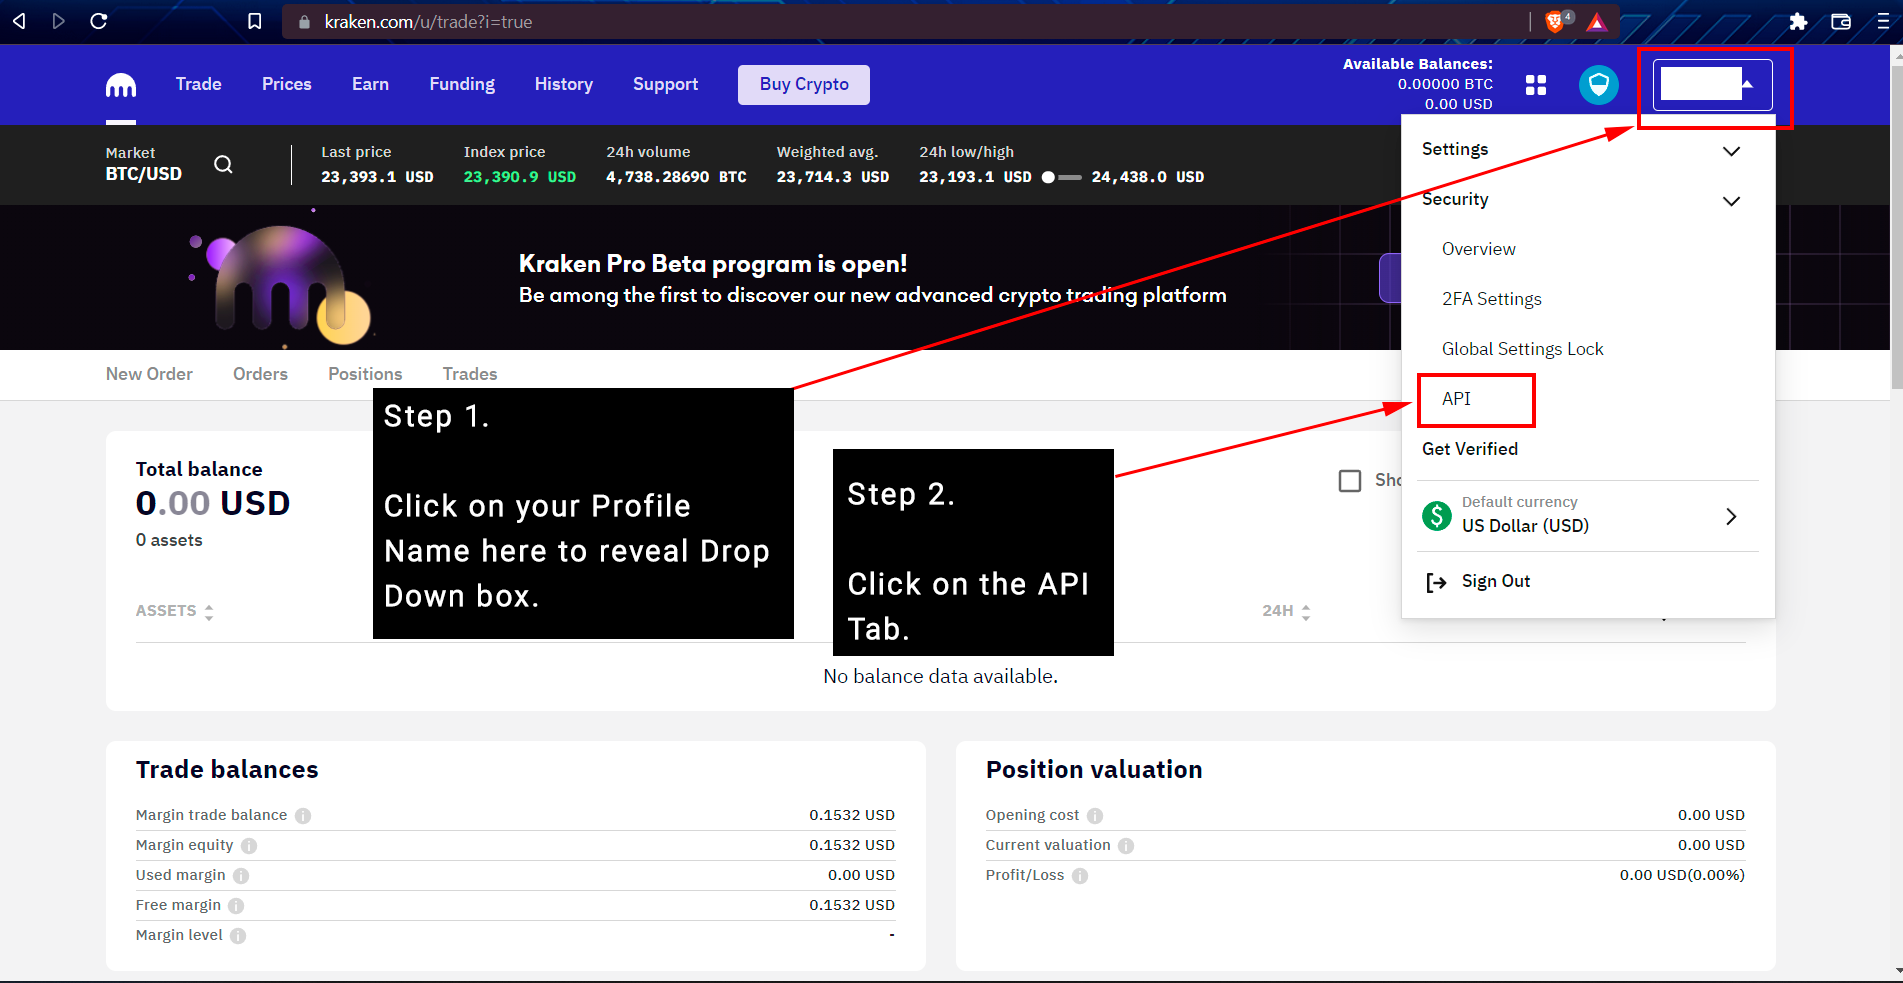Viewport: 1903px width, 983px height.
Task: Open the market search magnifier icon
Action: (x=223, y=164)
